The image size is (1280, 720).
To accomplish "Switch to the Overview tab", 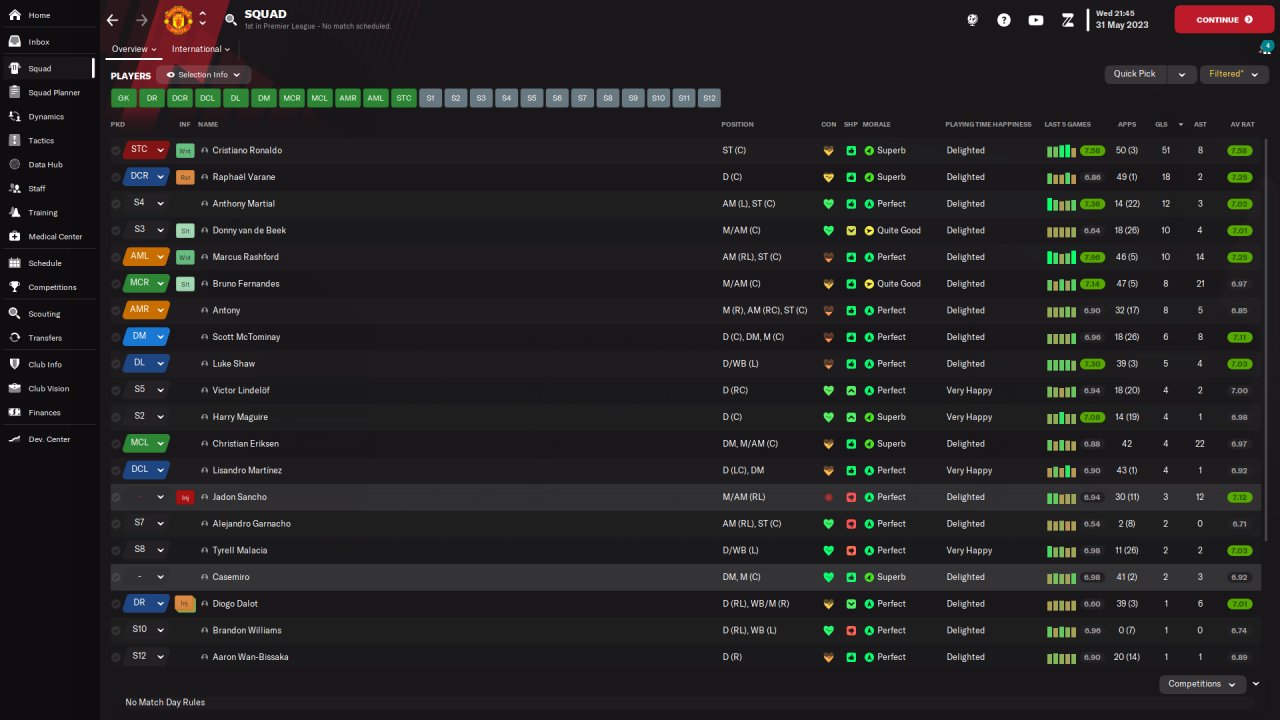I will (134, 49).
